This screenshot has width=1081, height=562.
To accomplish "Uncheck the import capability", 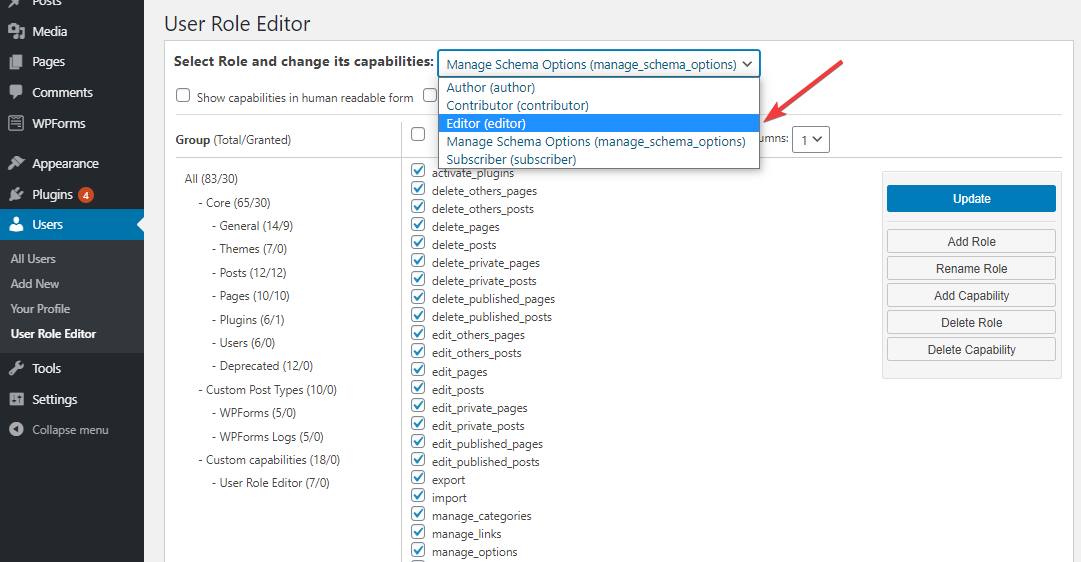I will 418,495.
